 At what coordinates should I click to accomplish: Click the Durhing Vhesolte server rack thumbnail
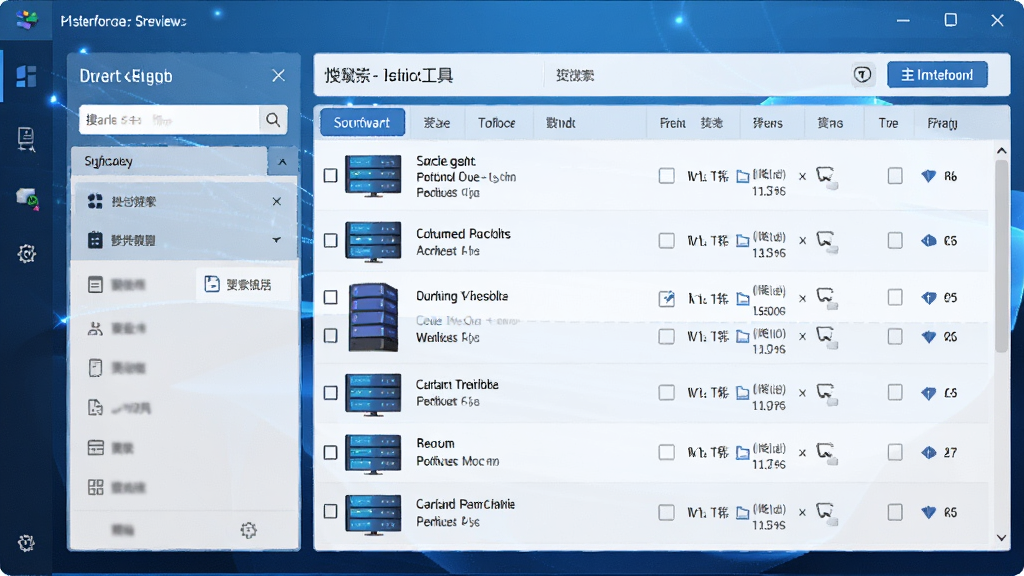373,317
